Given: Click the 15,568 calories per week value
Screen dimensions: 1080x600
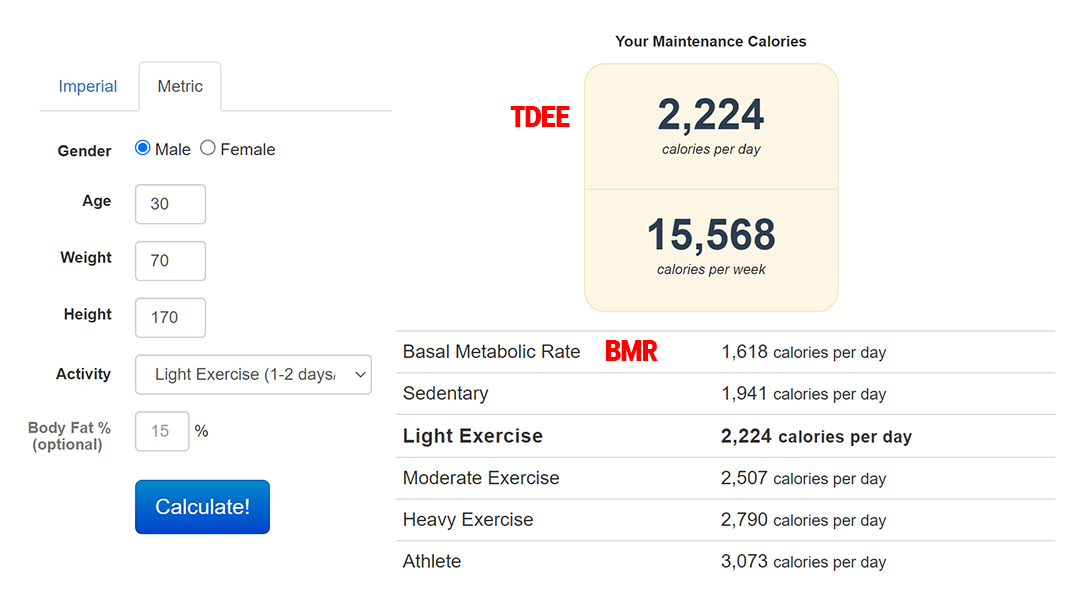Looking at the screenshot, I should pos(711,235).
